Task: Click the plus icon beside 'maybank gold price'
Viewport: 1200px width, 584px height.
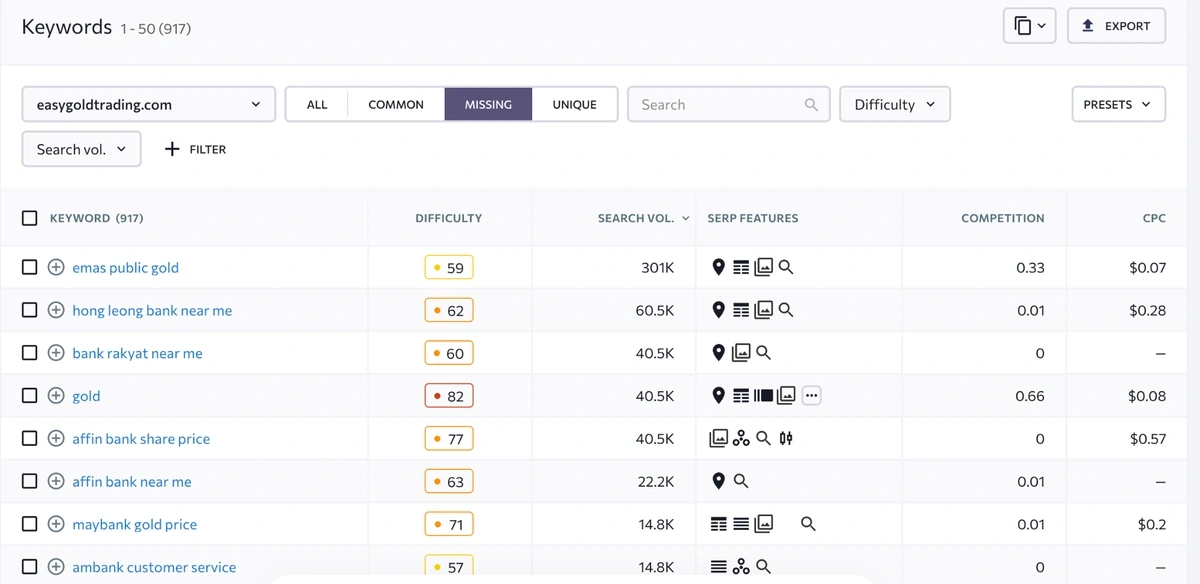Action: click(x=56, y=524)
